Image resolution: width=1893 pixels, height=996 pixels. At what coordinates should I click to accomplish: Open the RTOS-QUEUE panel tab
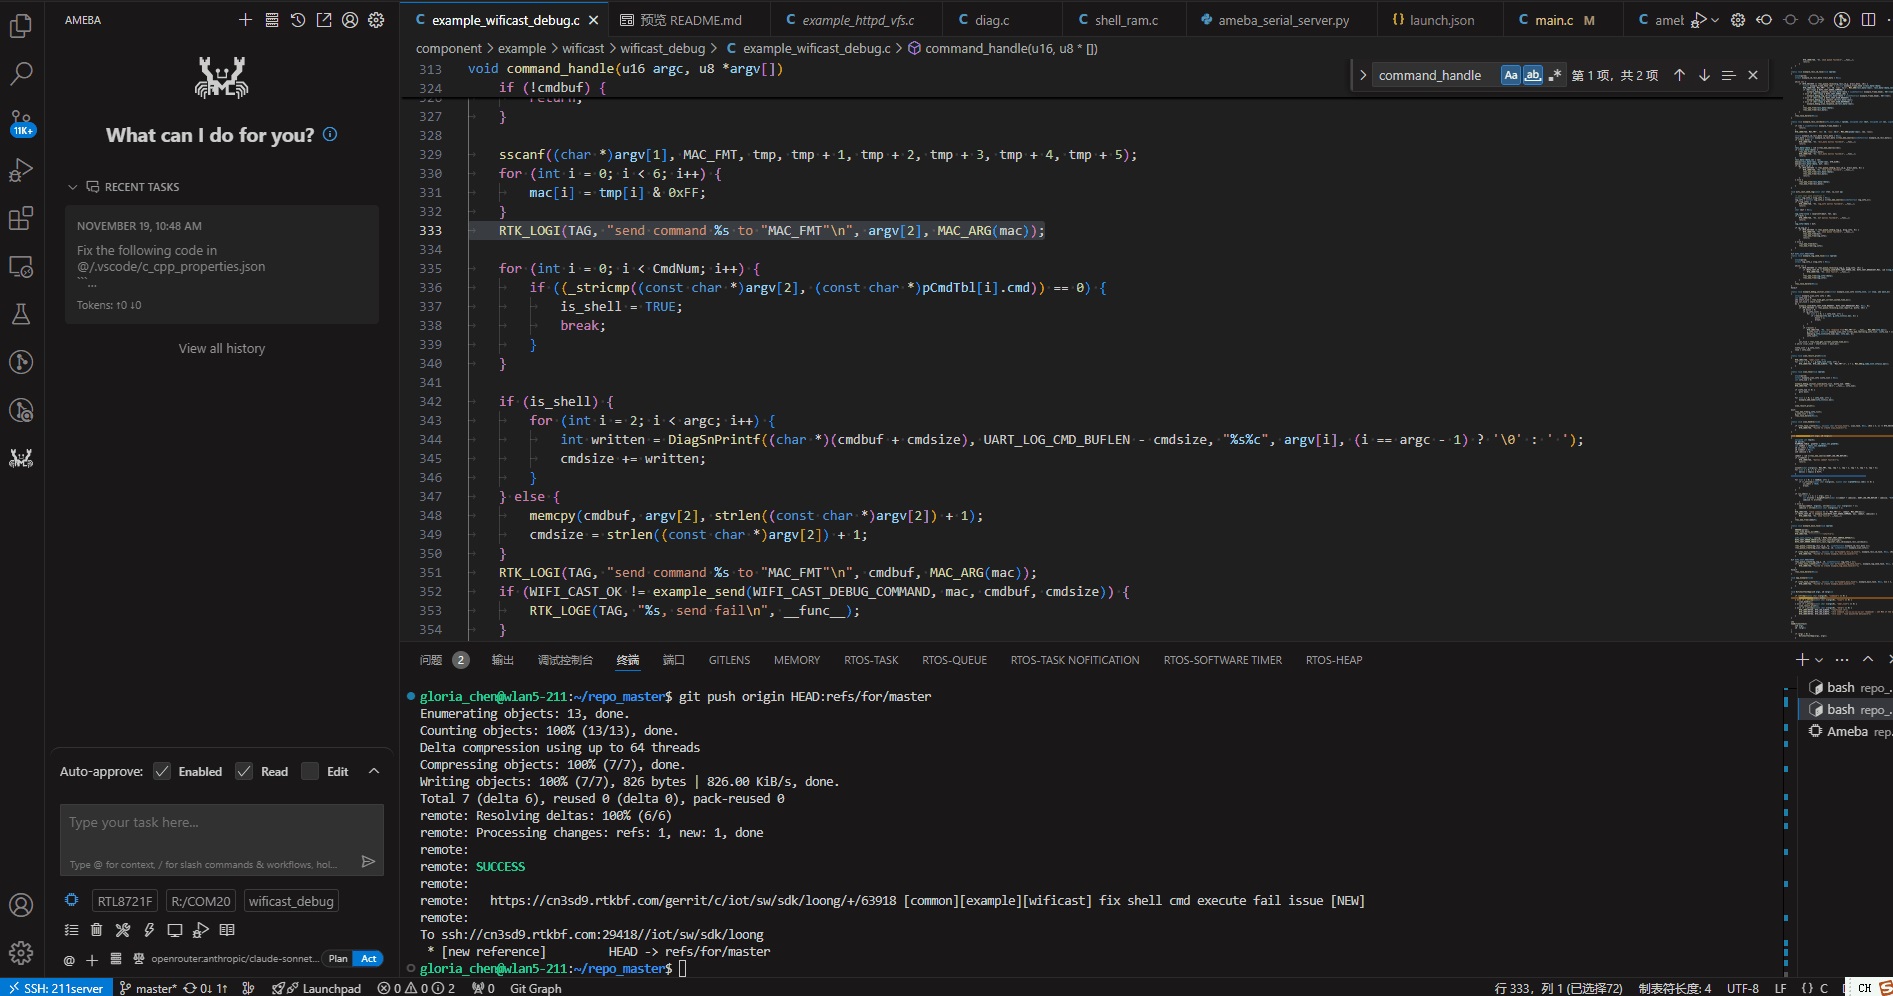pyautogui.click(x=954, y=660)
